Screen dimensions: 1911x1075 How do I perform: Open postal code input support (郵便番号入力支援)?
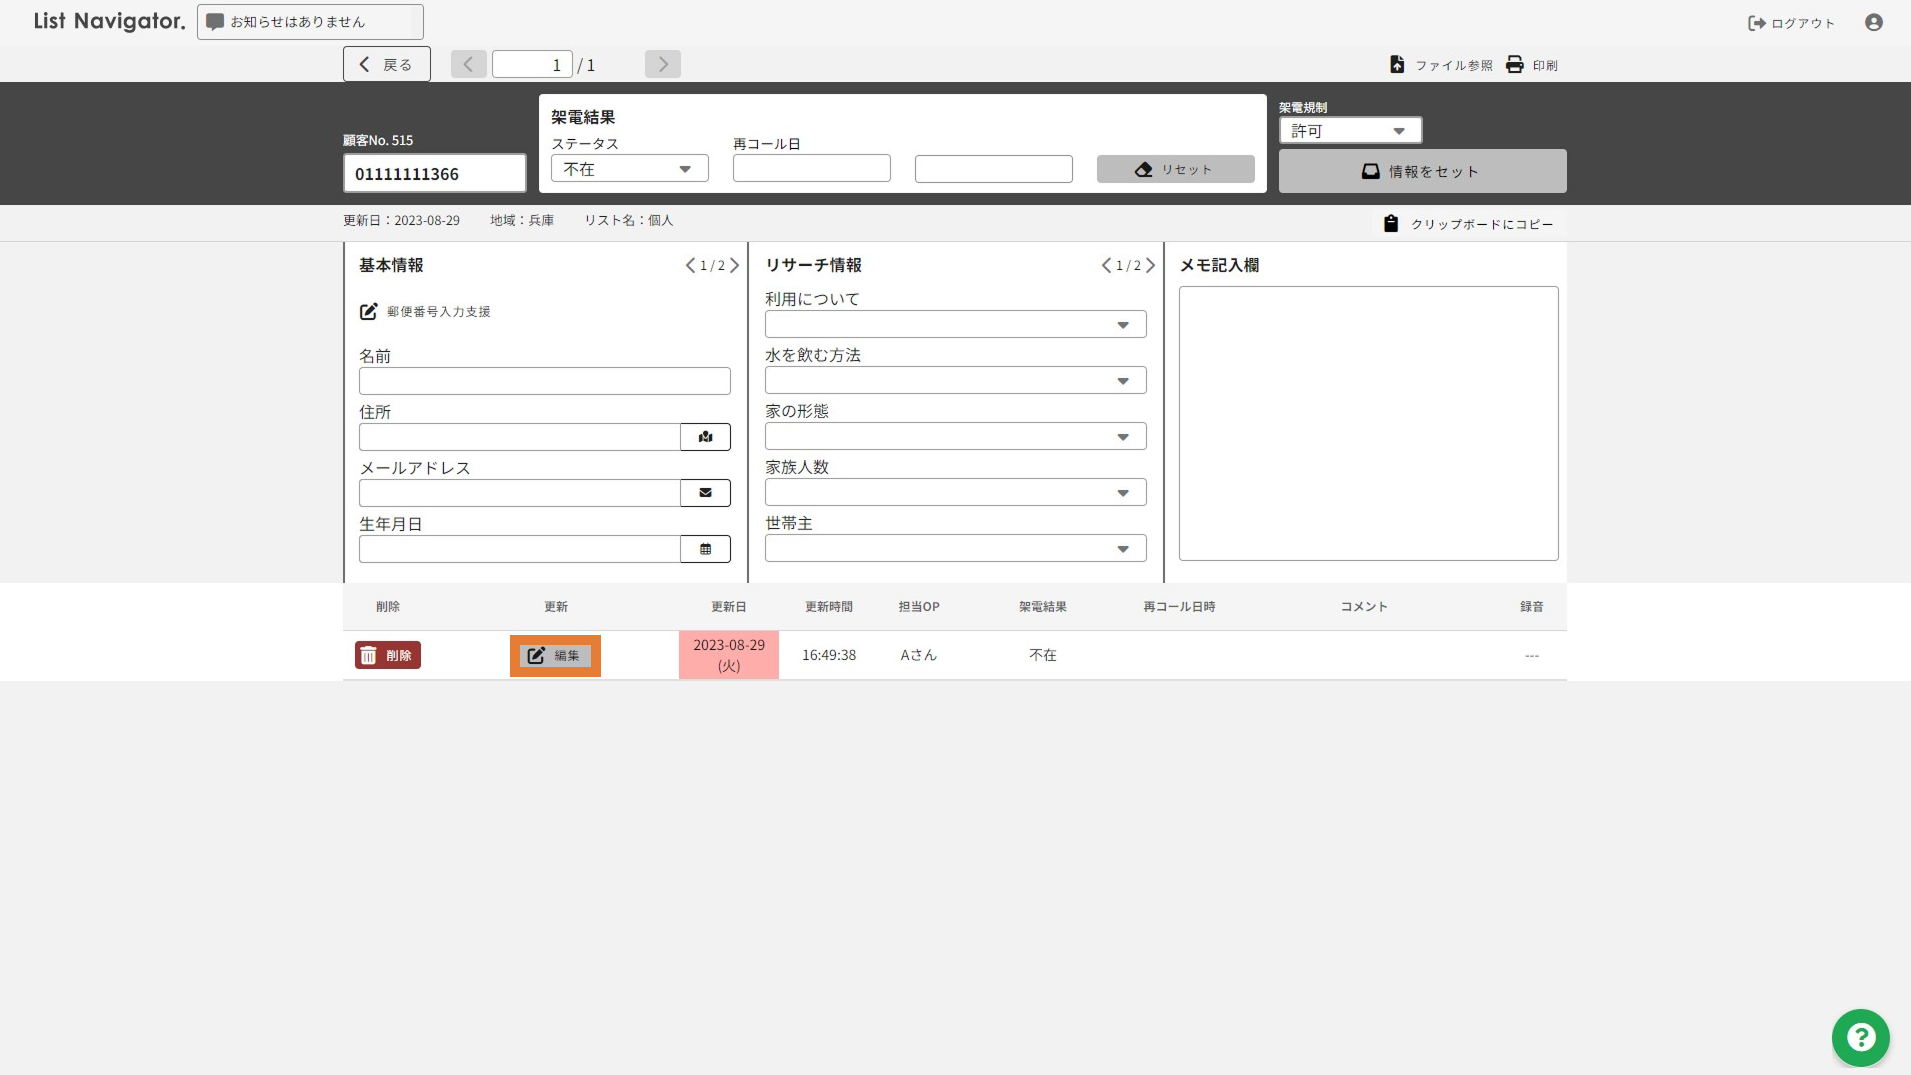point(425,312)
